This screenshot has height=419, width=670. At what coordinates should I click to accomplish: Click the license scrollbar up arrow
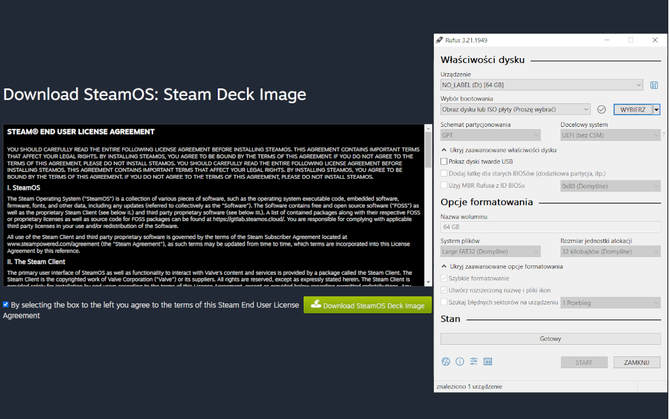click(x=428, y=128)
